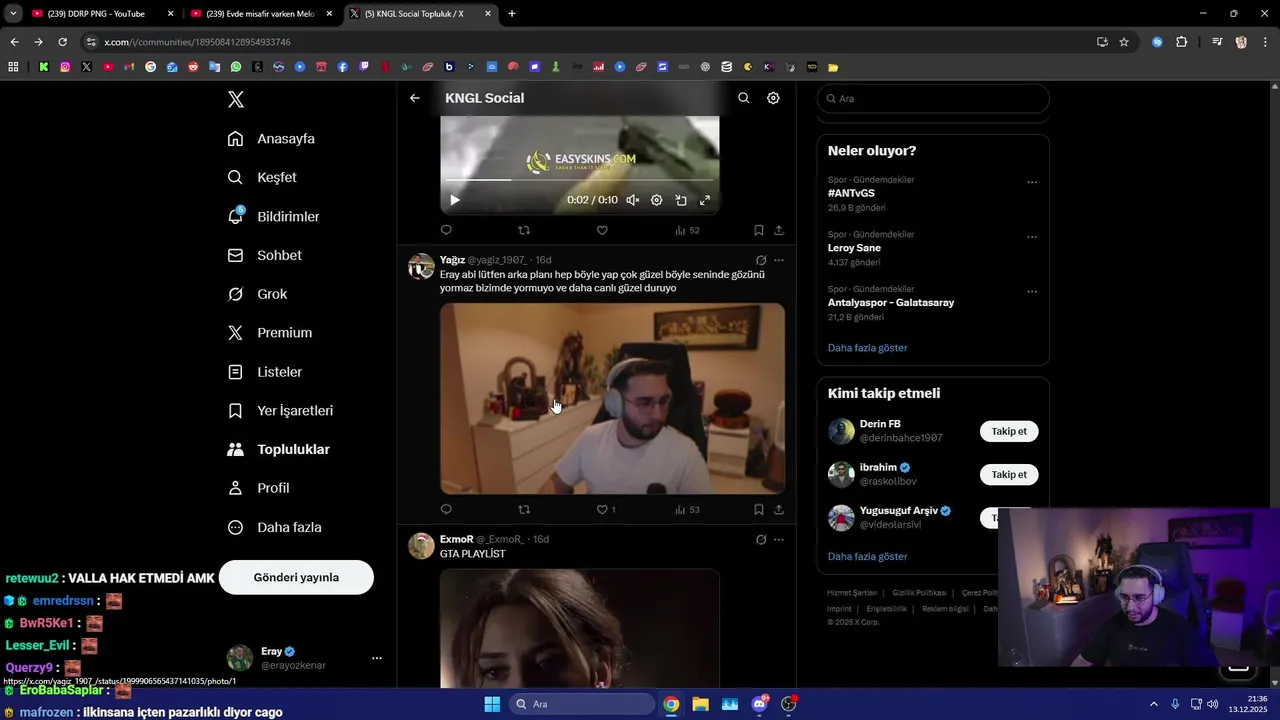Click the X logo in sidebar

pyautogui.click(x=236, y=99)
